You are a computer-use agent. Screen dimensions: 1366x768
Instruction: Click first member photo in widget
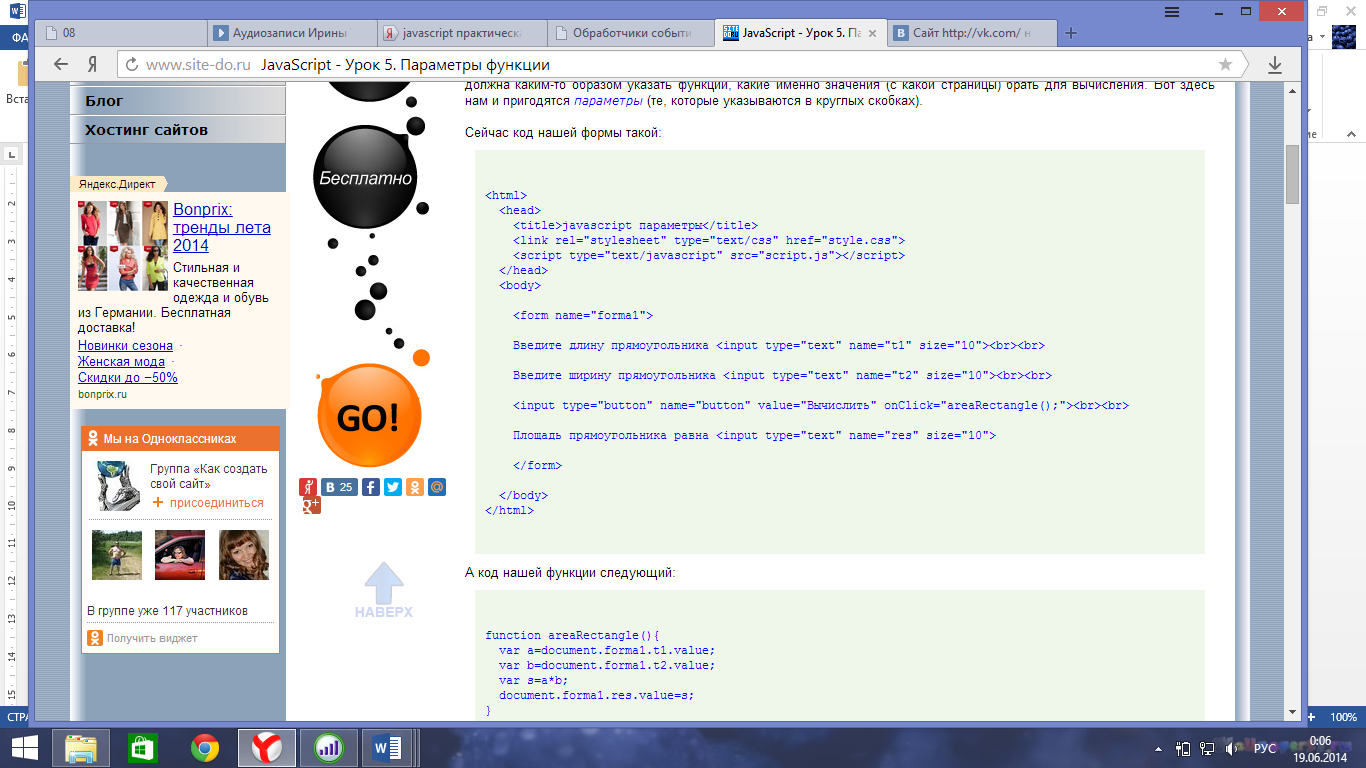pyautogui.click(x=117, y=555)
